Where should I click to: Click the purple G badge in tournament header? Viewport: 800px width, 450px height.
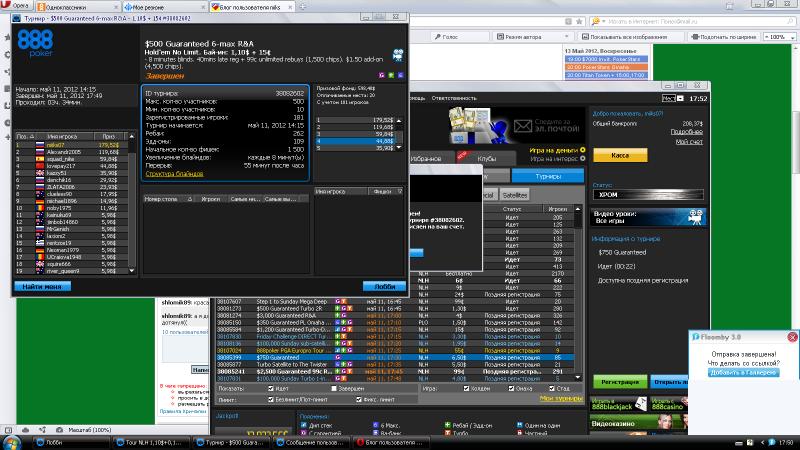(382, 75)
